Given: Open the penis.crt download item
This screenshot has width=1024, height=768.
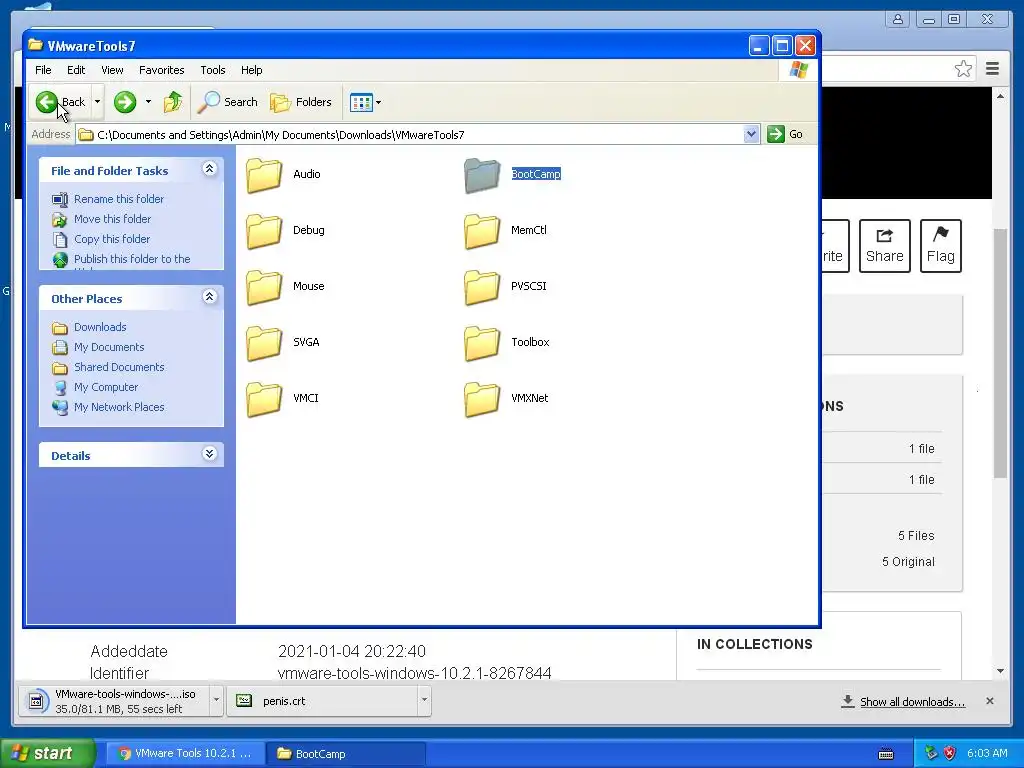Looking at the screenshot, I should point(322,701).
